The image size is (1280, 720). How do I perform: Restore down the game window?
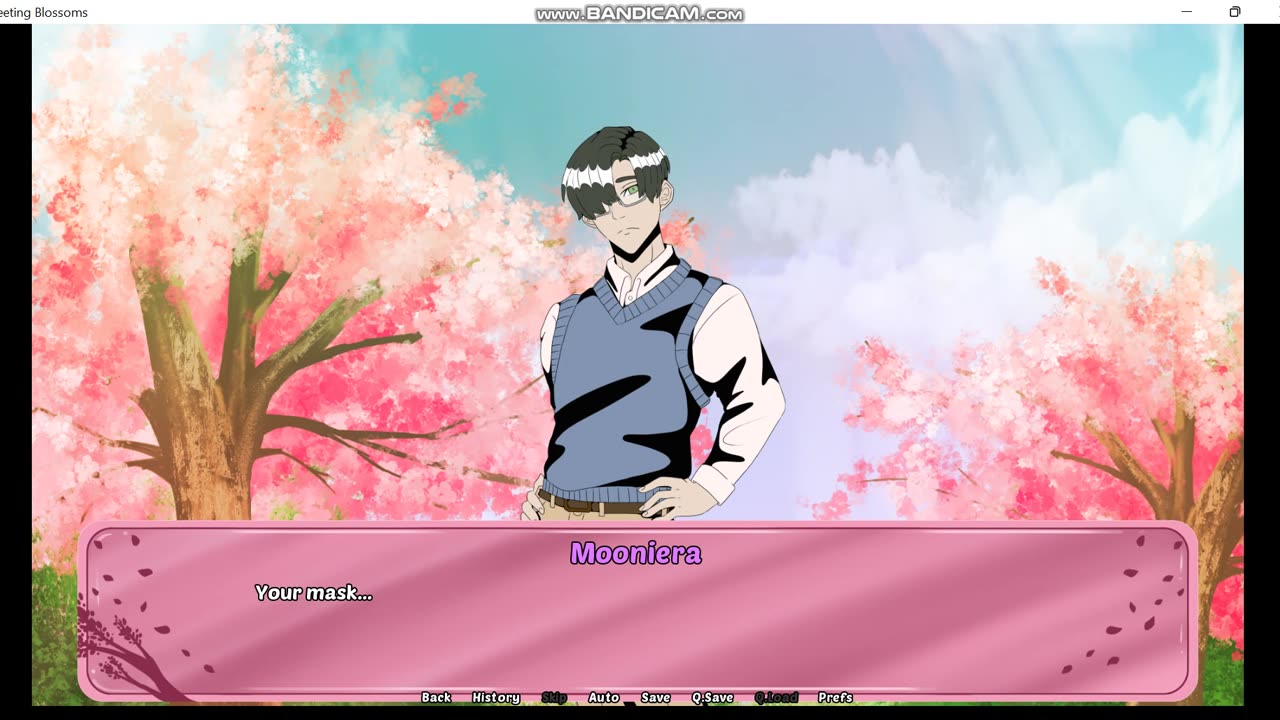1235,12
